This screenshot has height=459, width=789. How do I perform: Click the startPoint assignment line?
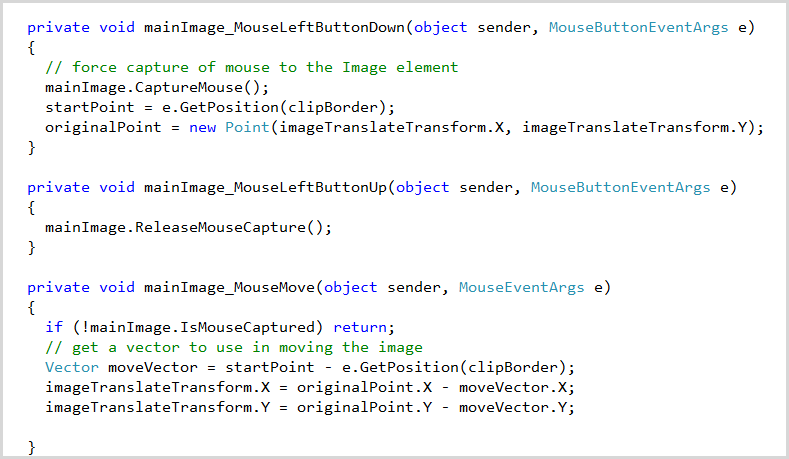pyautogui.click(x=220, y=107)
